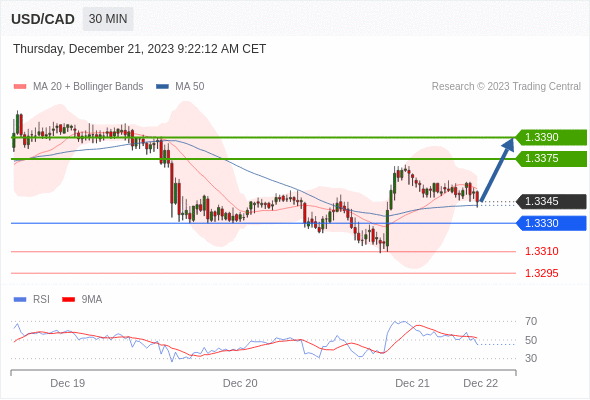Click the Dec 22 date axis label
Image resolution: width=590 pixels, height=400 pixels.
coord(481,383)
